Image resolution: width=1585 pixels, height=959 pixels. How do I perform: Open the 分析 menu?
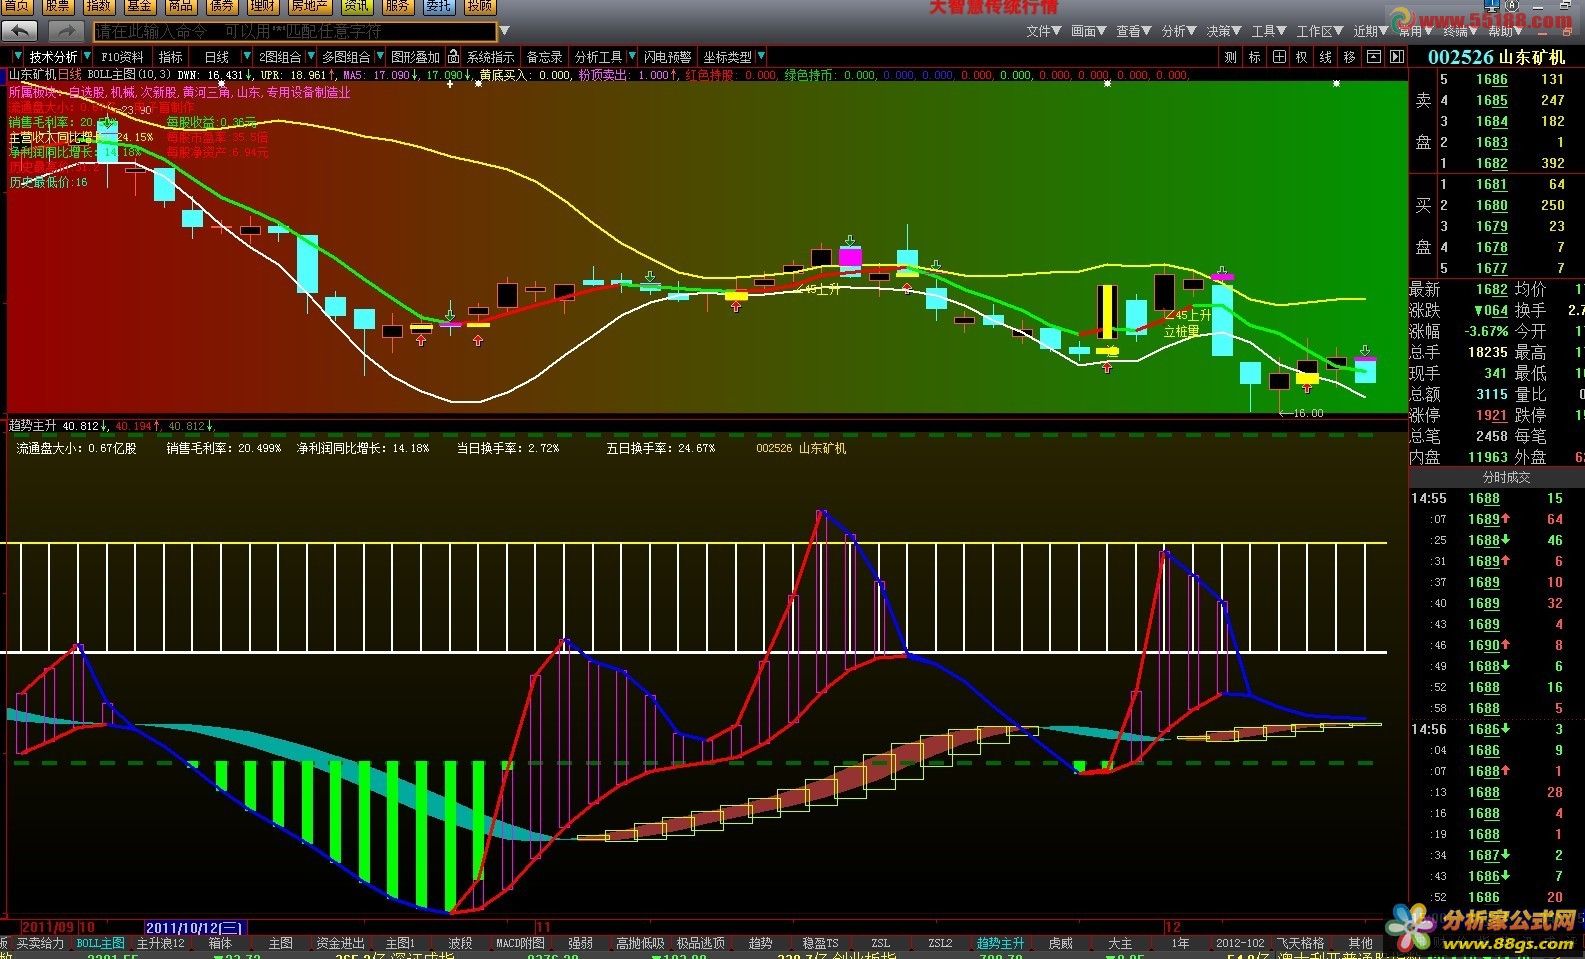pyautogui.click(x=1178, y=32)
